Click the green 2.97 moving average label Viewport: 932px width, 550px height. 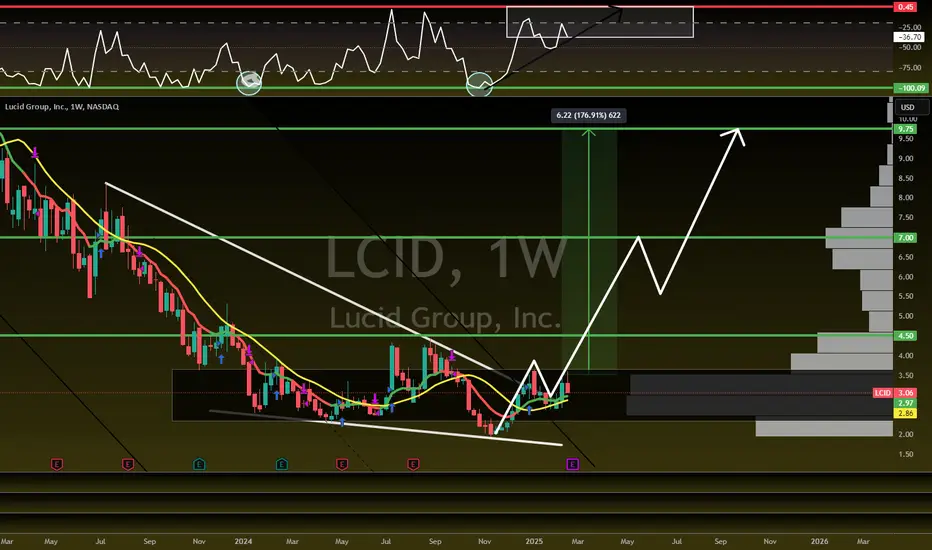coord(906,403)
